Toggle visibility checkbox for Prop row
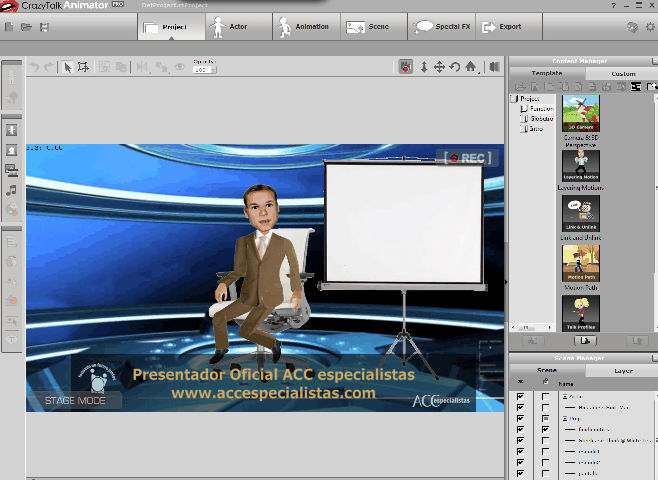The height and width of the screenshot is (480, 658). [x=520, y=419]
